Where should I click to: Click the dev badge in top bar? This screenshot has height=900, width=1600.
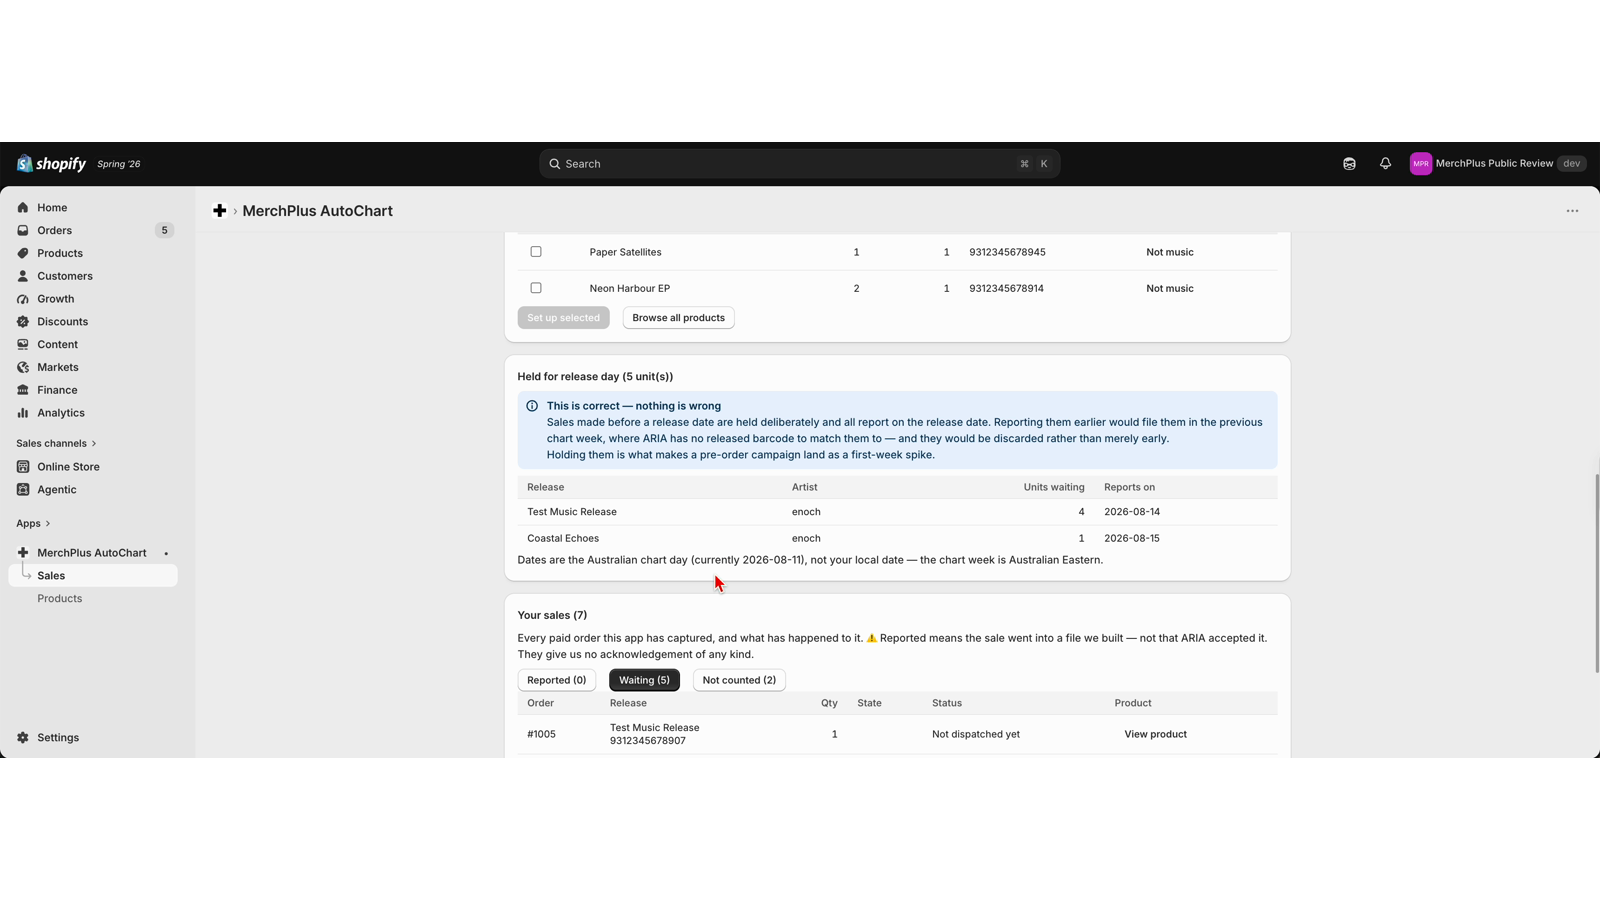1571,164
